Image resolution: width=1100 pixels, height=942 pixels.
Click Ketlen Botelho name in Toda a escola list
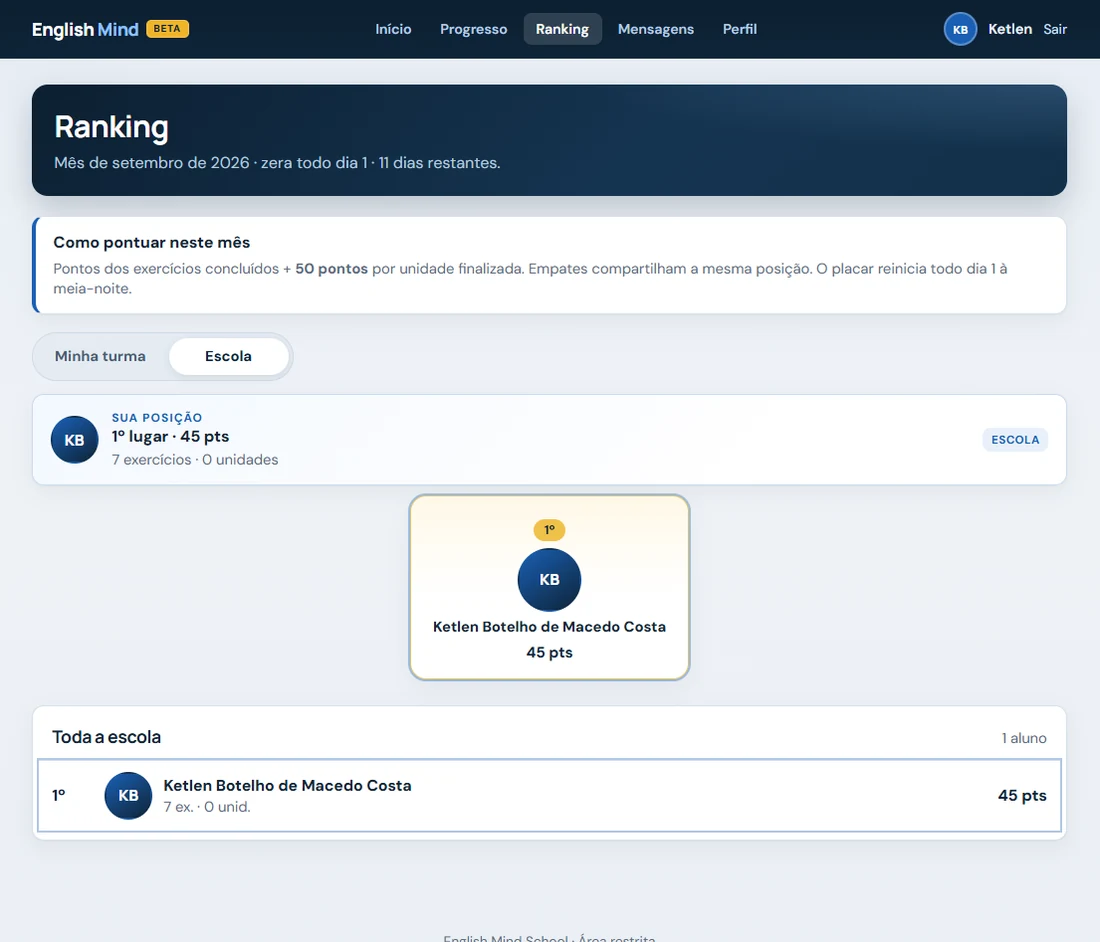(x=288, y=786)
